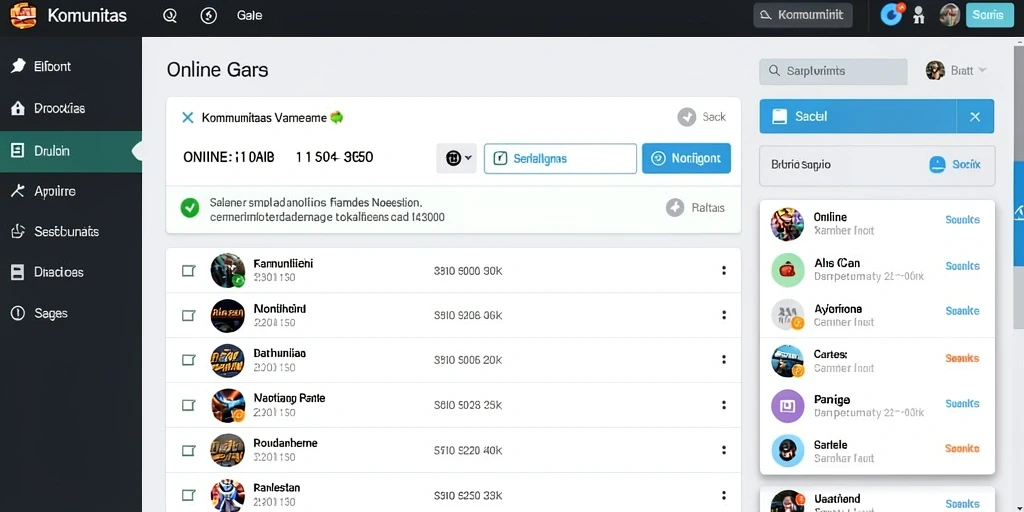Click the lightning bolt icon in top bar
The width and height of the screenshot is (1024, 512).
208,16
